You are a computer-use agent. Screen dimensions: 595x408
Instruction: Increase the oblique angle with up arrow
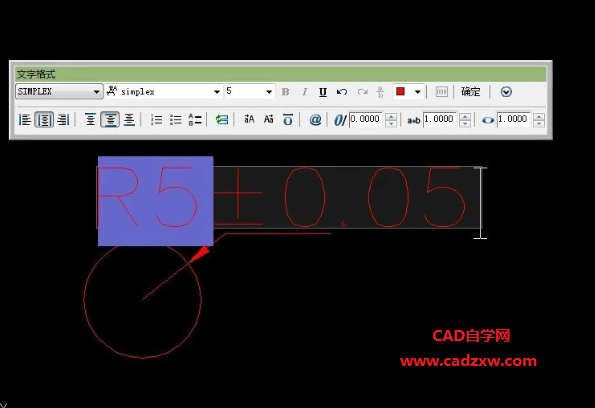(x=391, y=116)
